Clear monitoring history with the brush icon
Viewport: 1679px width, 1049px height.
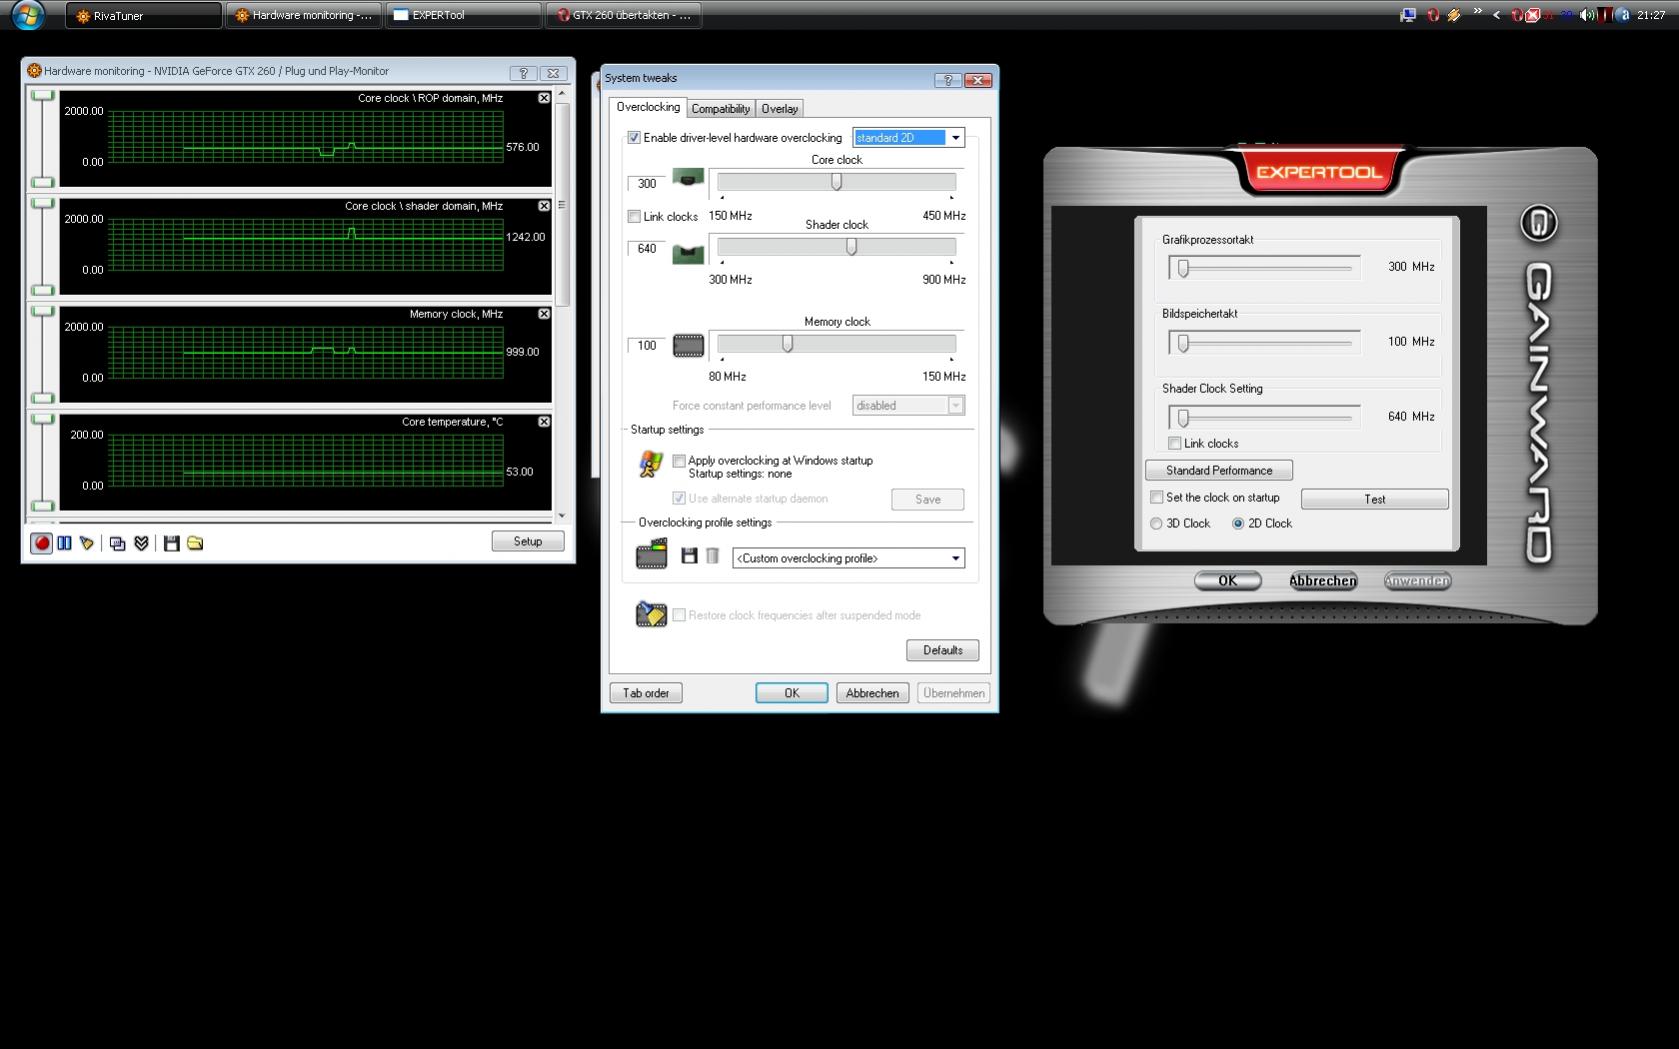[x=87, y=543]
